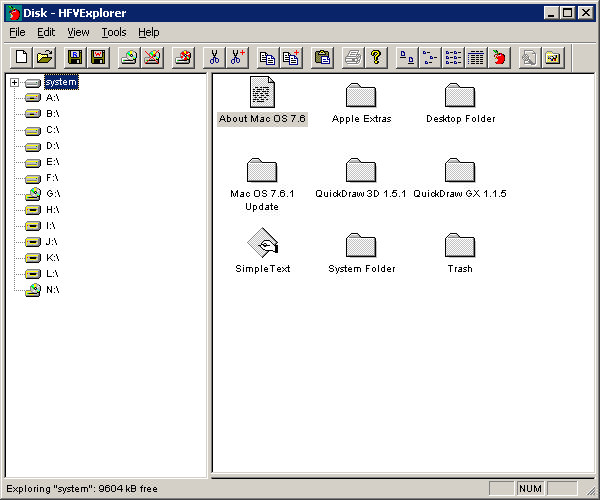
Task: Open the File menu
Action: point(17,32)
